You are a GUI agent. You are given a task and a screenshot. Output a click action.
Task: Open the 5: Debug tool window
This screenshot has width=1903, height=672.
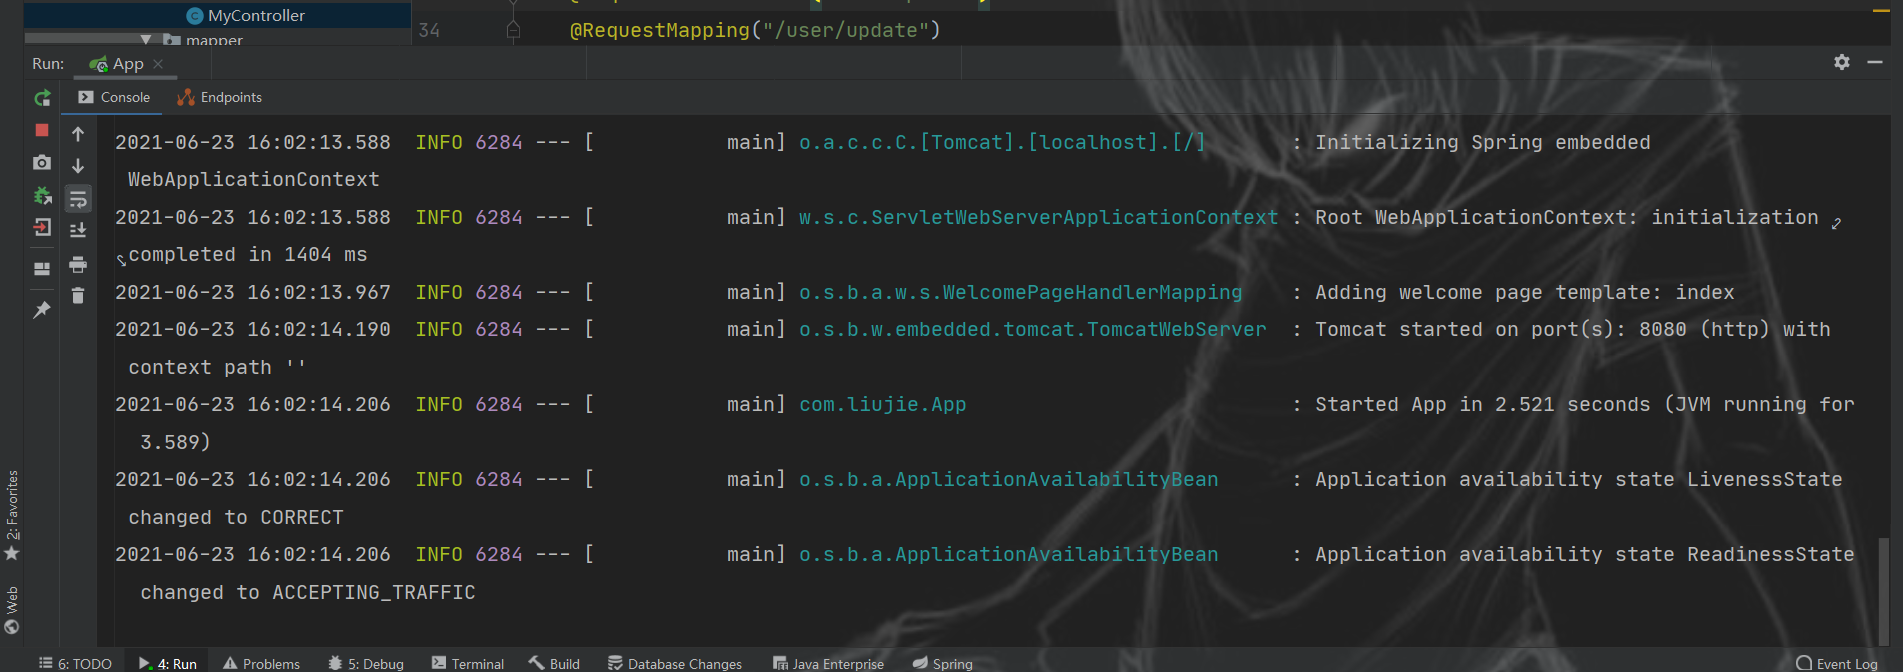pos(366,663)
